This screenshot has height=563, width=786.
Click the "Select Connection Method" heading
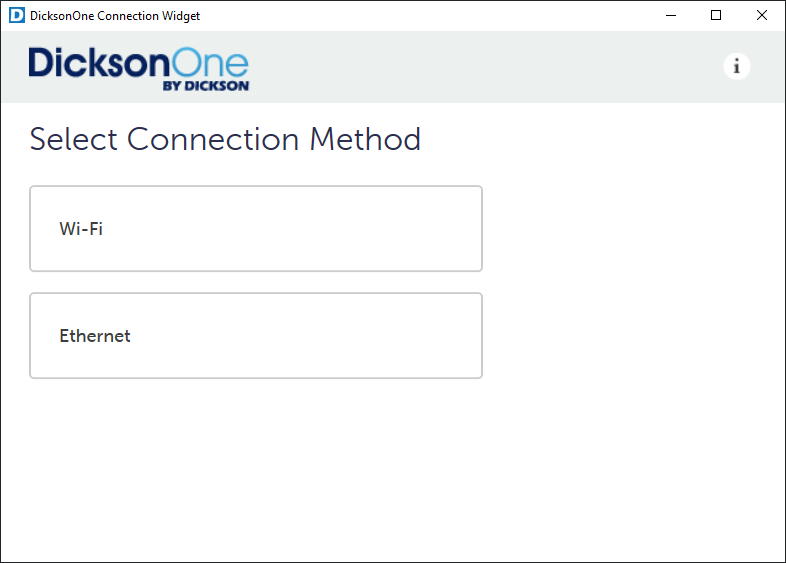[x=225, y=139]
